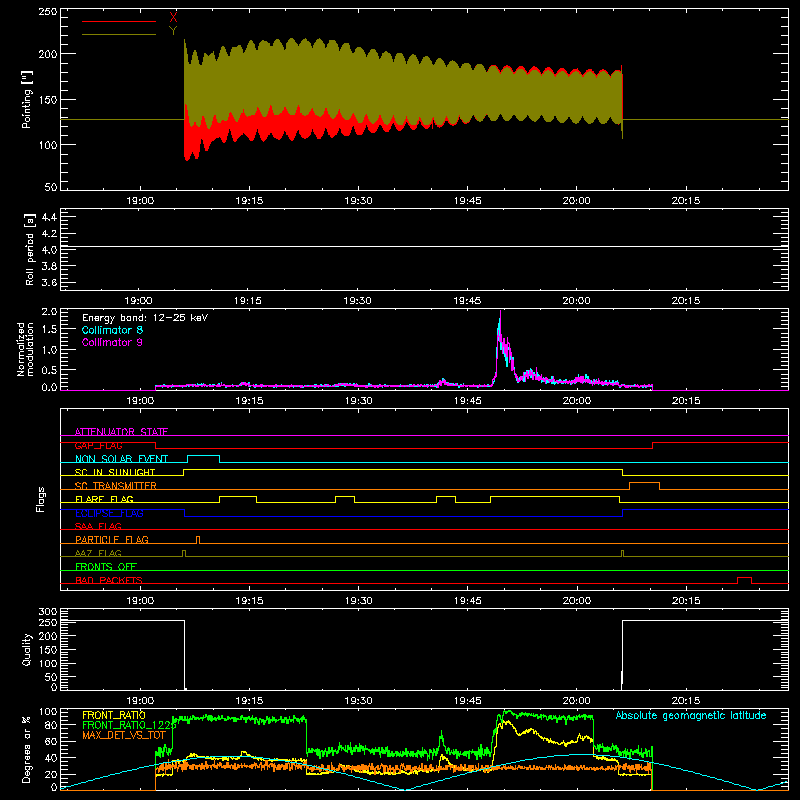Click '19:30' under the Pointing panel
The width and height of the screenshot is (800, 800).
click(x=358, y=201)
